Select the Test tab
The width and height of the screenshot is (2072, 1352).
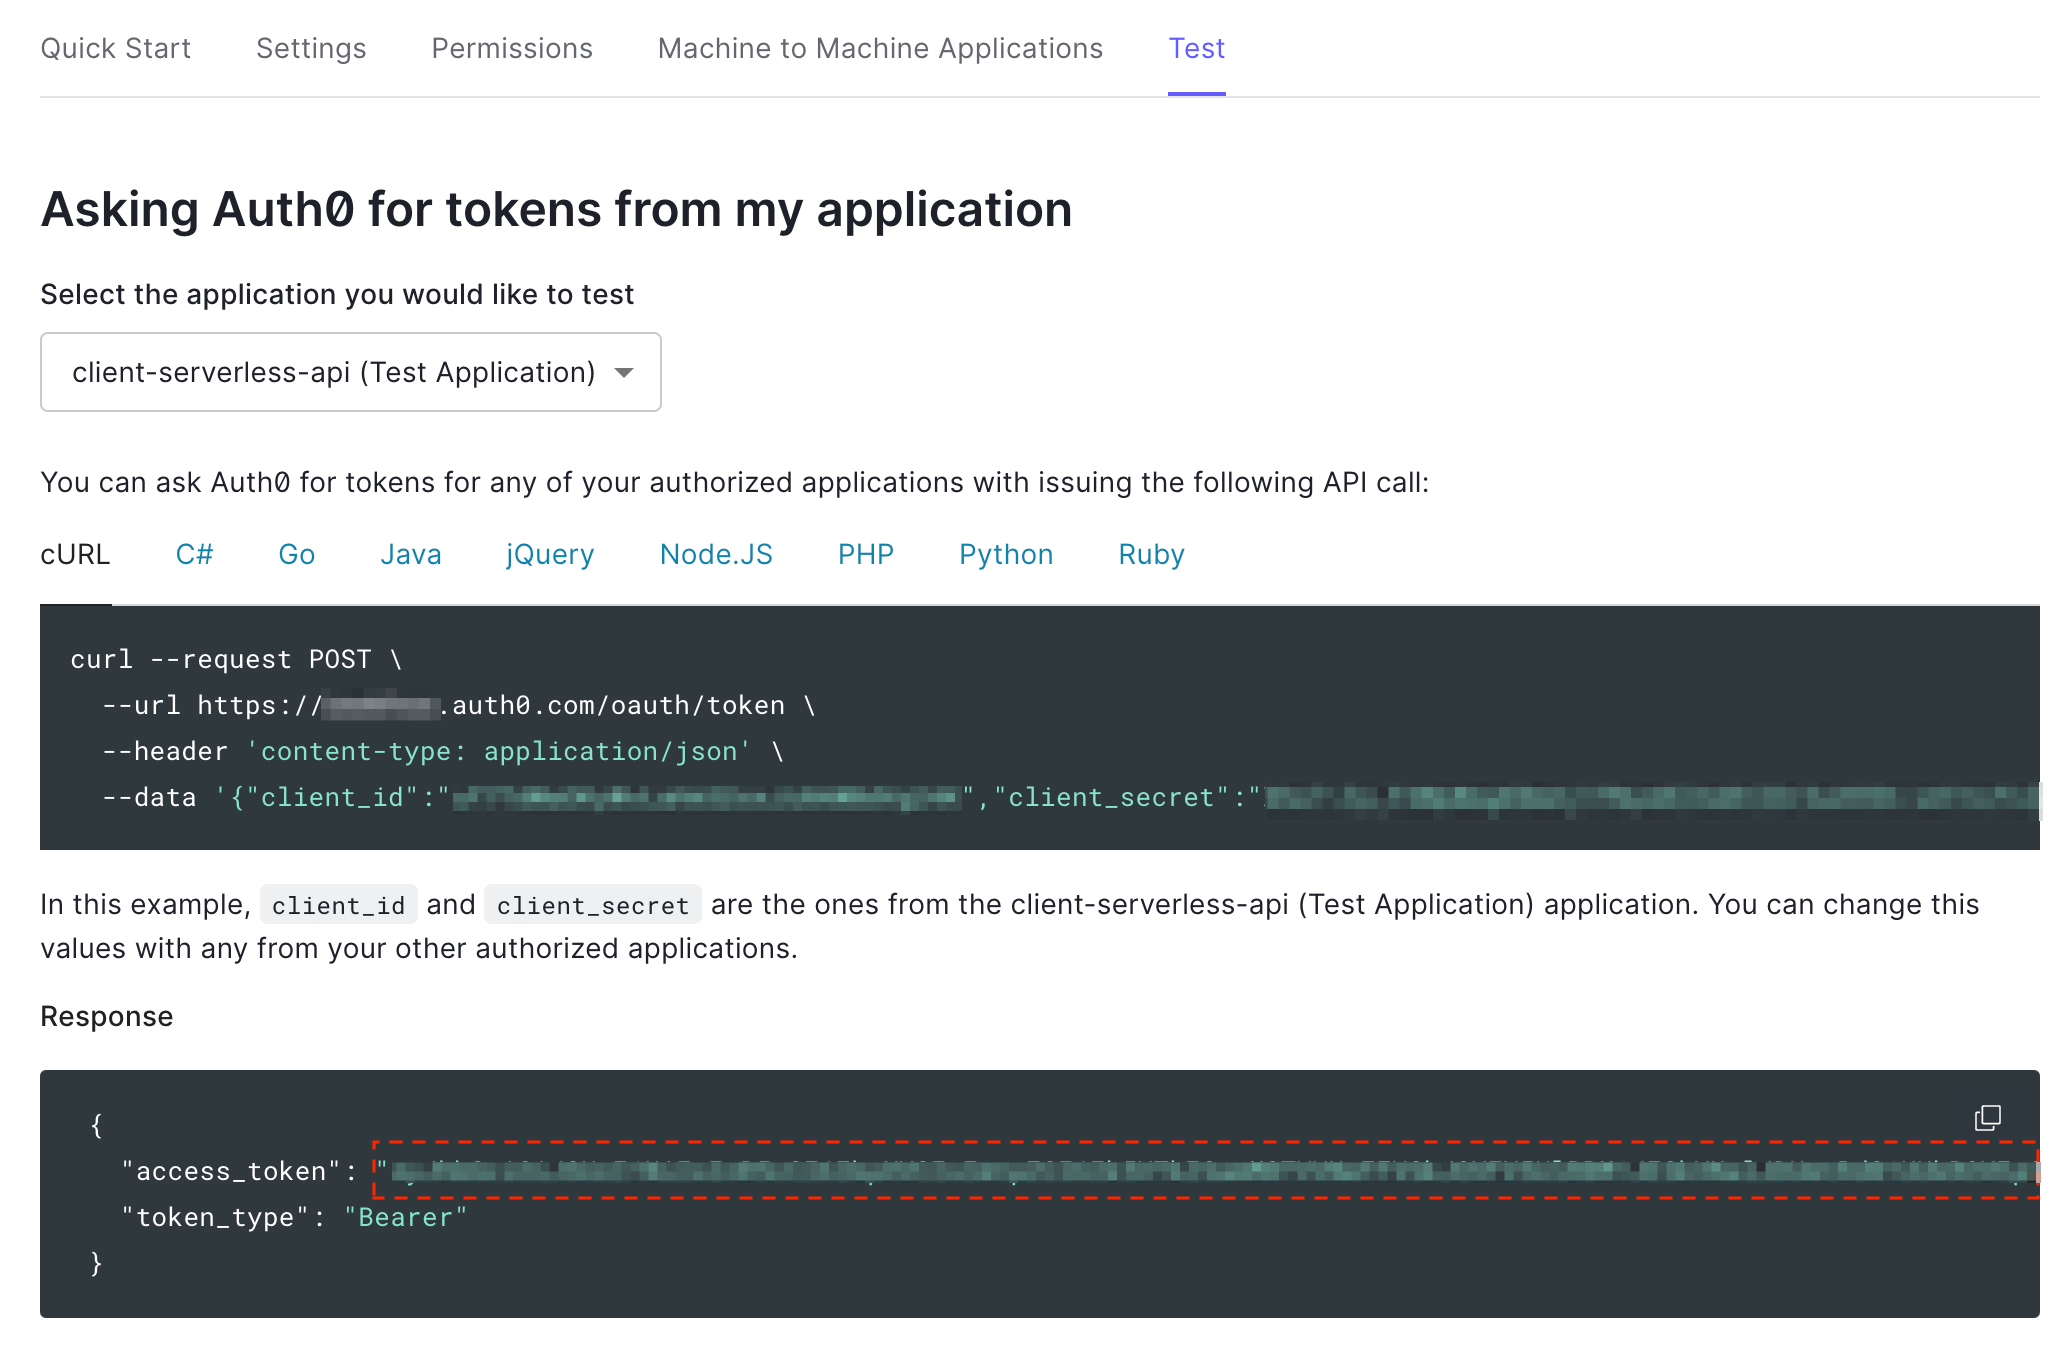[x=1196, y=48]
